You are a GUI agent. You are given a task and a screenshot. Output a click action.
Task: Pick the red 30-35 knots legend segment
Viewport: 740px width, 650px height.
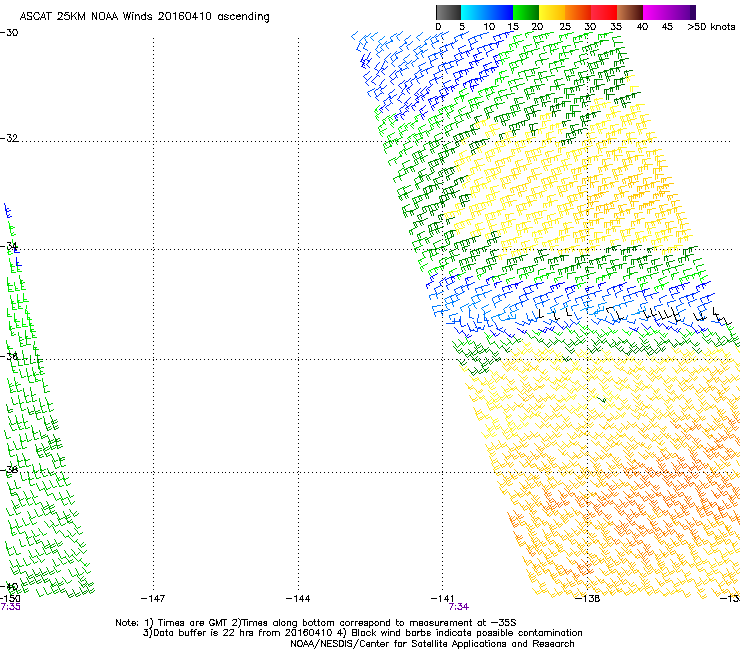(x=604, y=12)
